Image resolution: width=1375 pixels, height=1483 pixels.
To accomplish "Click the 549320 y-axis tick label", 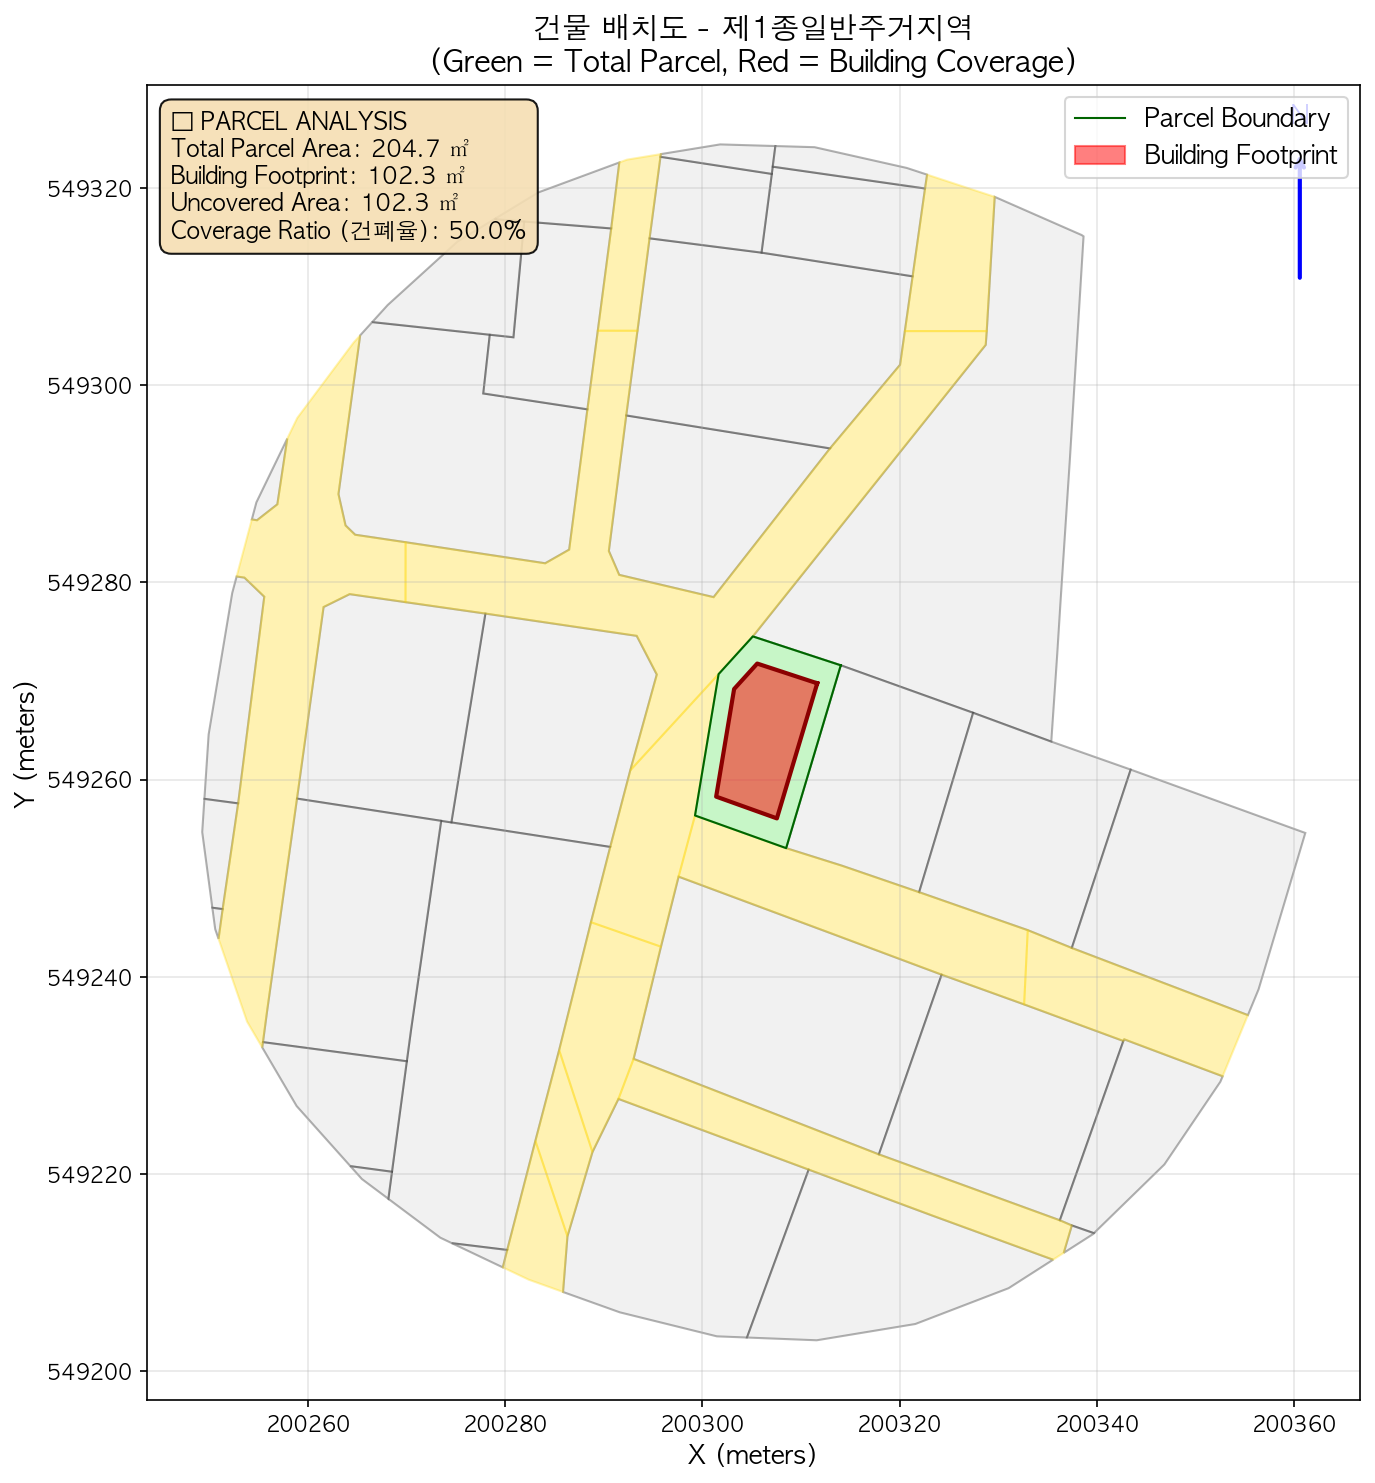I will (x=92, y=188).
